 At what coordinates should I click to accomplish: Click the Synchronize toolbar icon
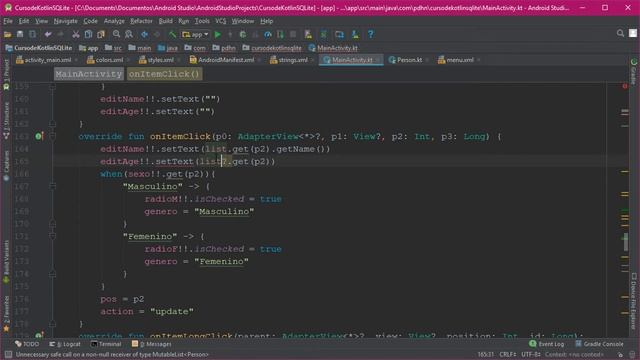32,35
